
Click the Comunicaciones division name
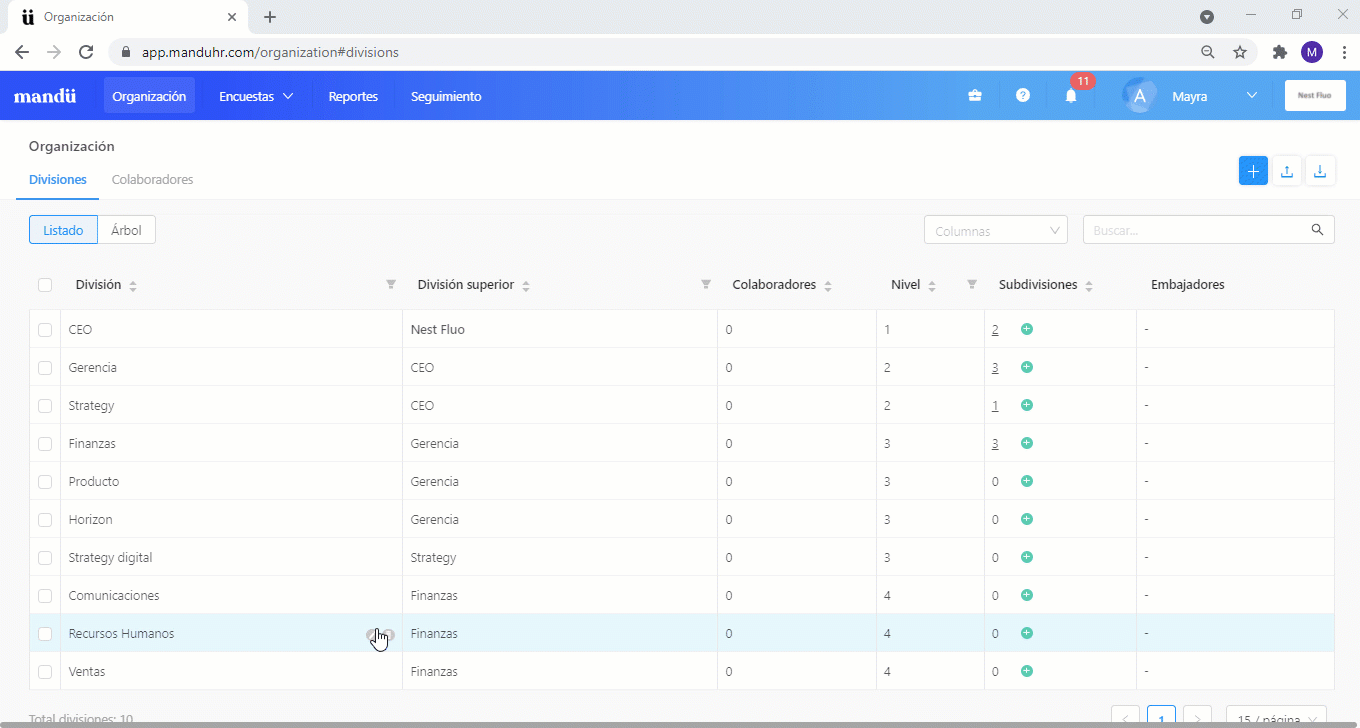coord(114,595)
